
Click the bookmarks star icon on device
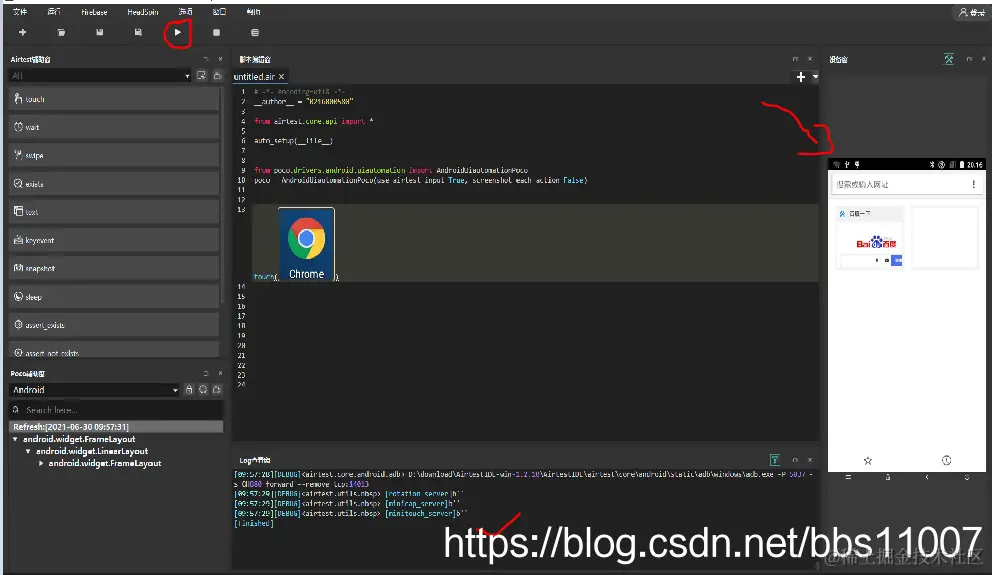coord(868,461)
